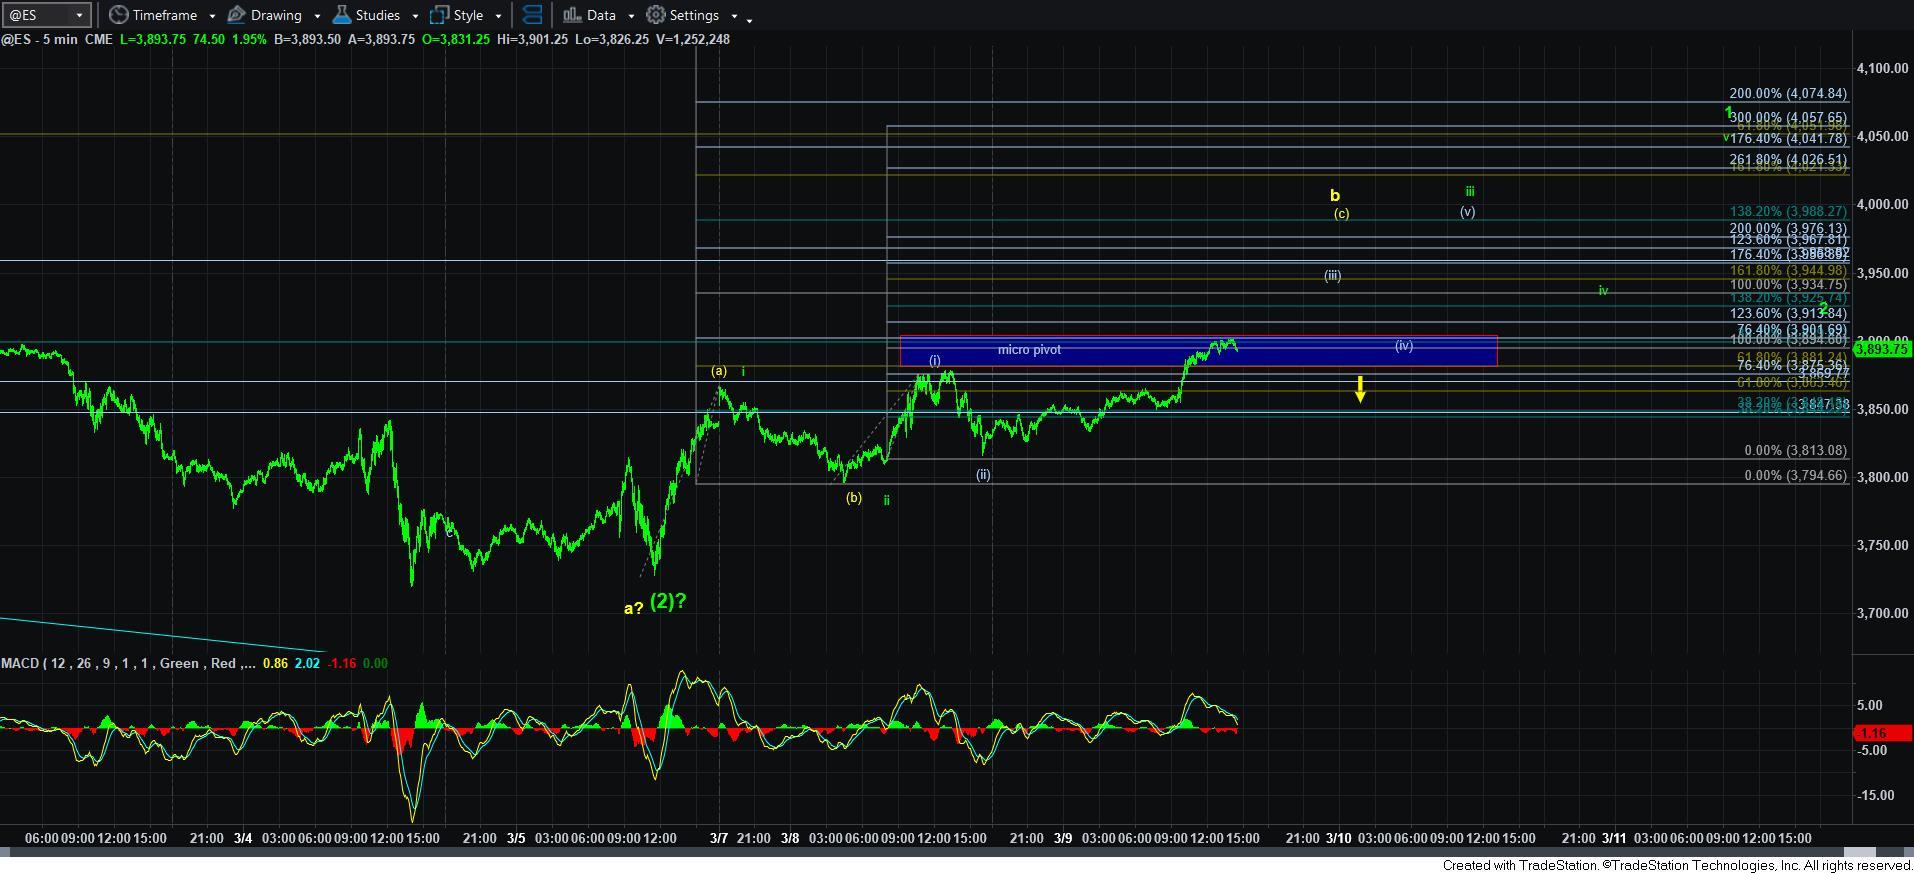1914x873 pixels.
Task: Click the 3/10 date on time axis
Action: click(1339, 838)
